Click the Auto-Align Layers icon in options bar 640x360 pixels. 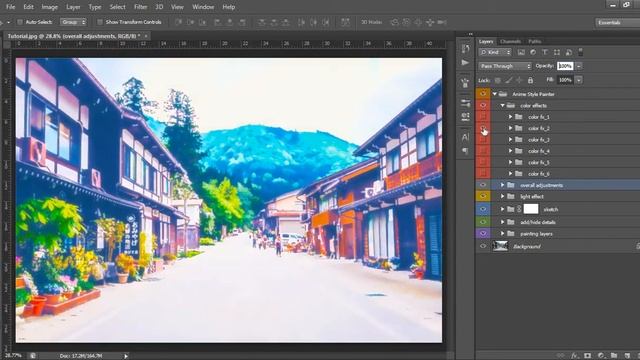click(x=345, y=22)
